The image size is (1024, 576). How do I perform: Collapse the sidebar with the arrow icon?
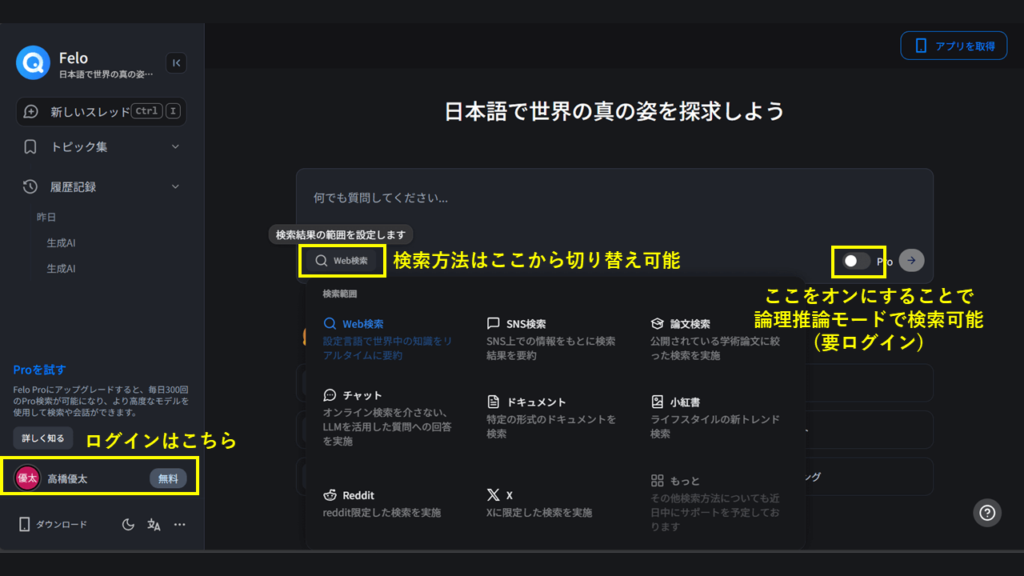[176, 63]
